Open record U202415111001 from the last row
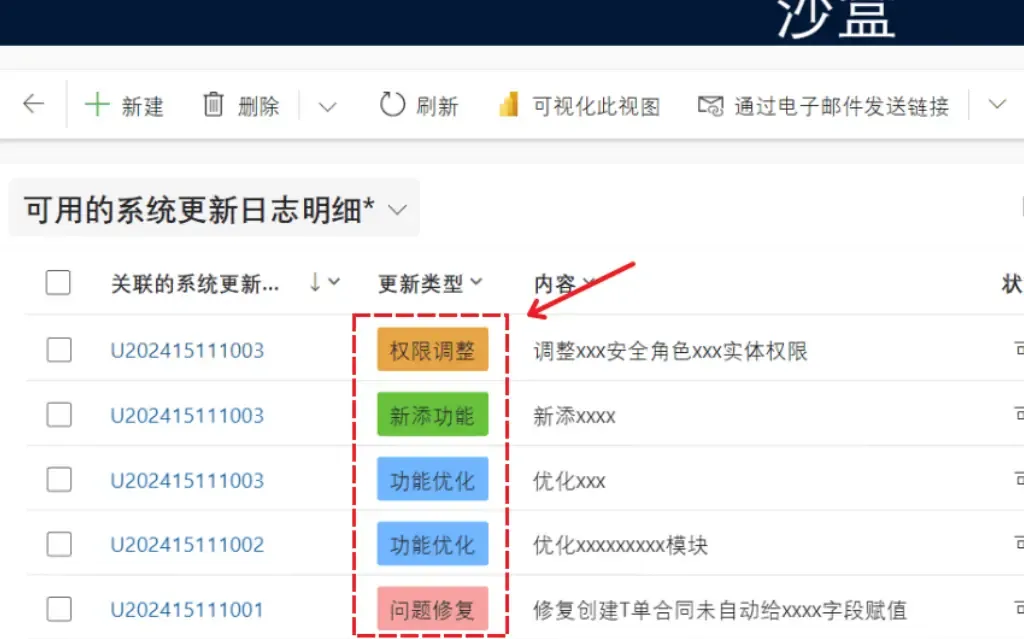The height and width of the screenshot is (639, 1024). pos(187,610)
